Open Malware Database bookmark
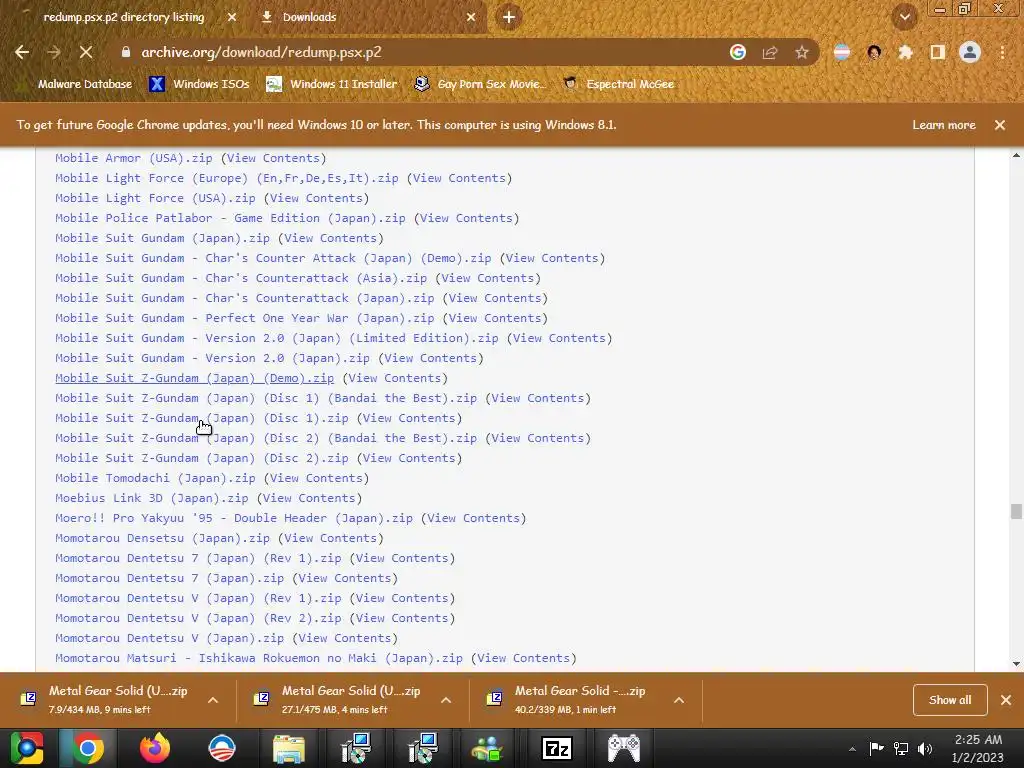The width and height of the screenshot is (1024, 768). point(76,84)
